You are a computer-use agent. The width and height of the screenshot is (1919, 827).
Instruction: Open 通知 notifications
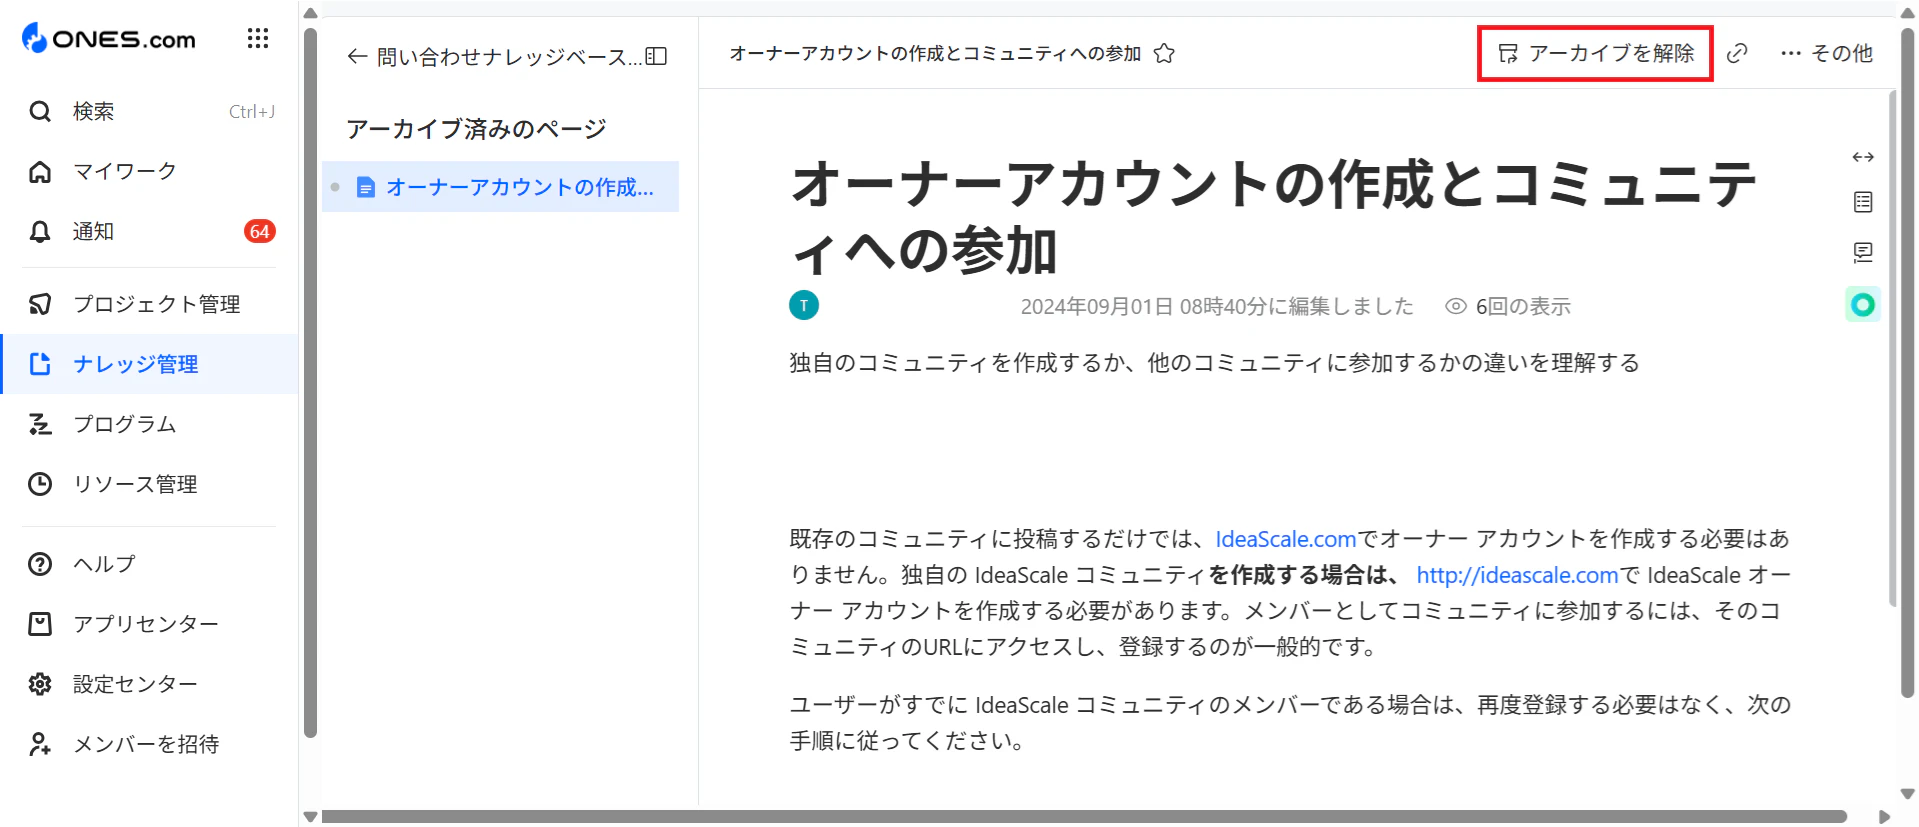(150, 231)
